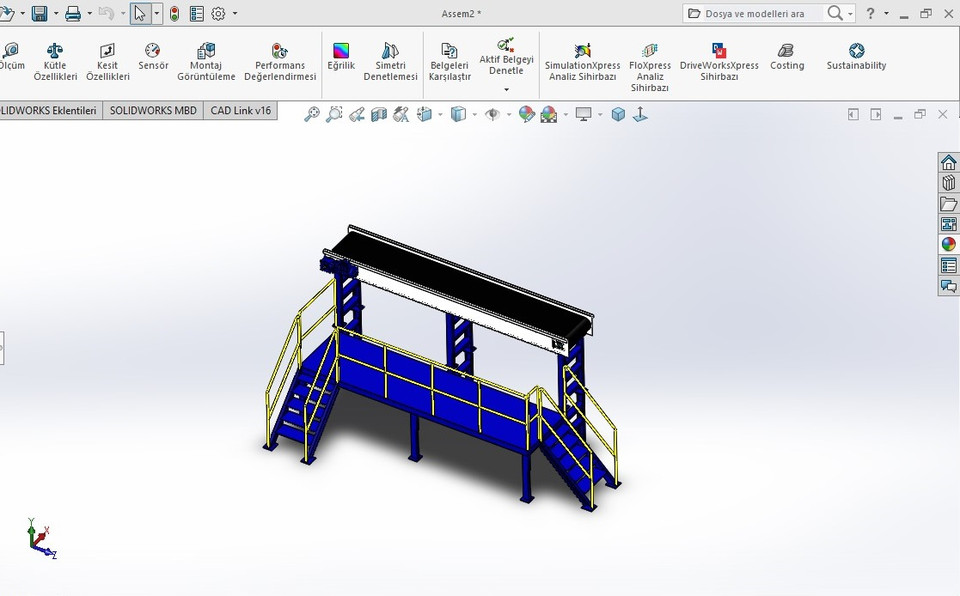Click Zoom to Fit in view toolbar
The width and height of the screenshot is (960, 596).
(x=312, y=114)
